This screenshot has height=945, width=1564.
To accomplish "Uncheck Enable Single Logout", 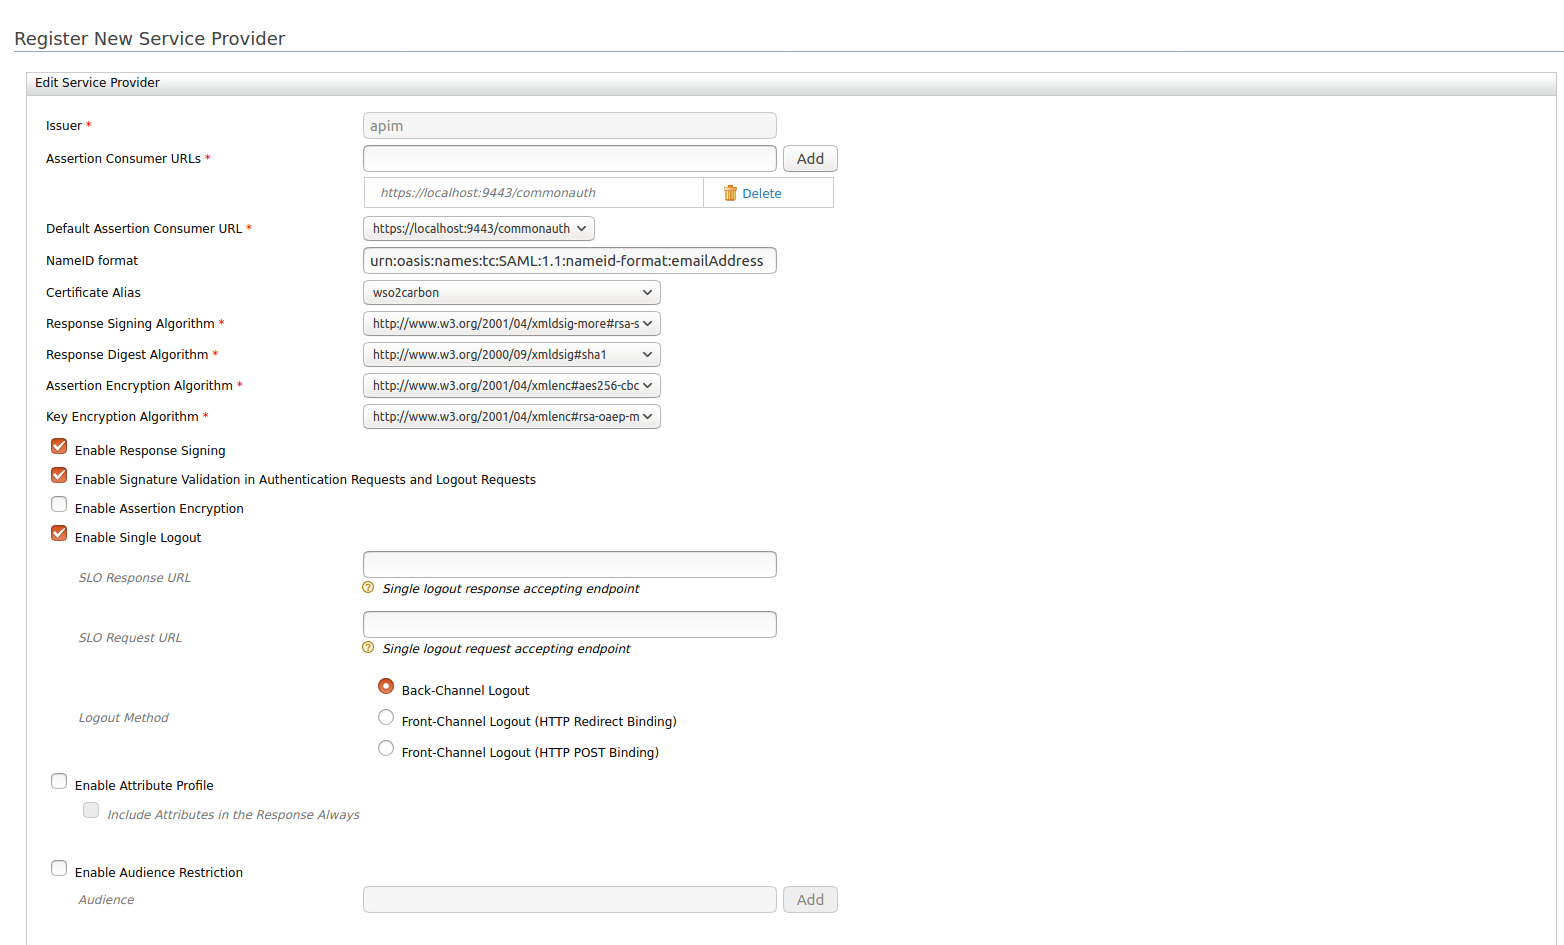I will click(58, 533).
